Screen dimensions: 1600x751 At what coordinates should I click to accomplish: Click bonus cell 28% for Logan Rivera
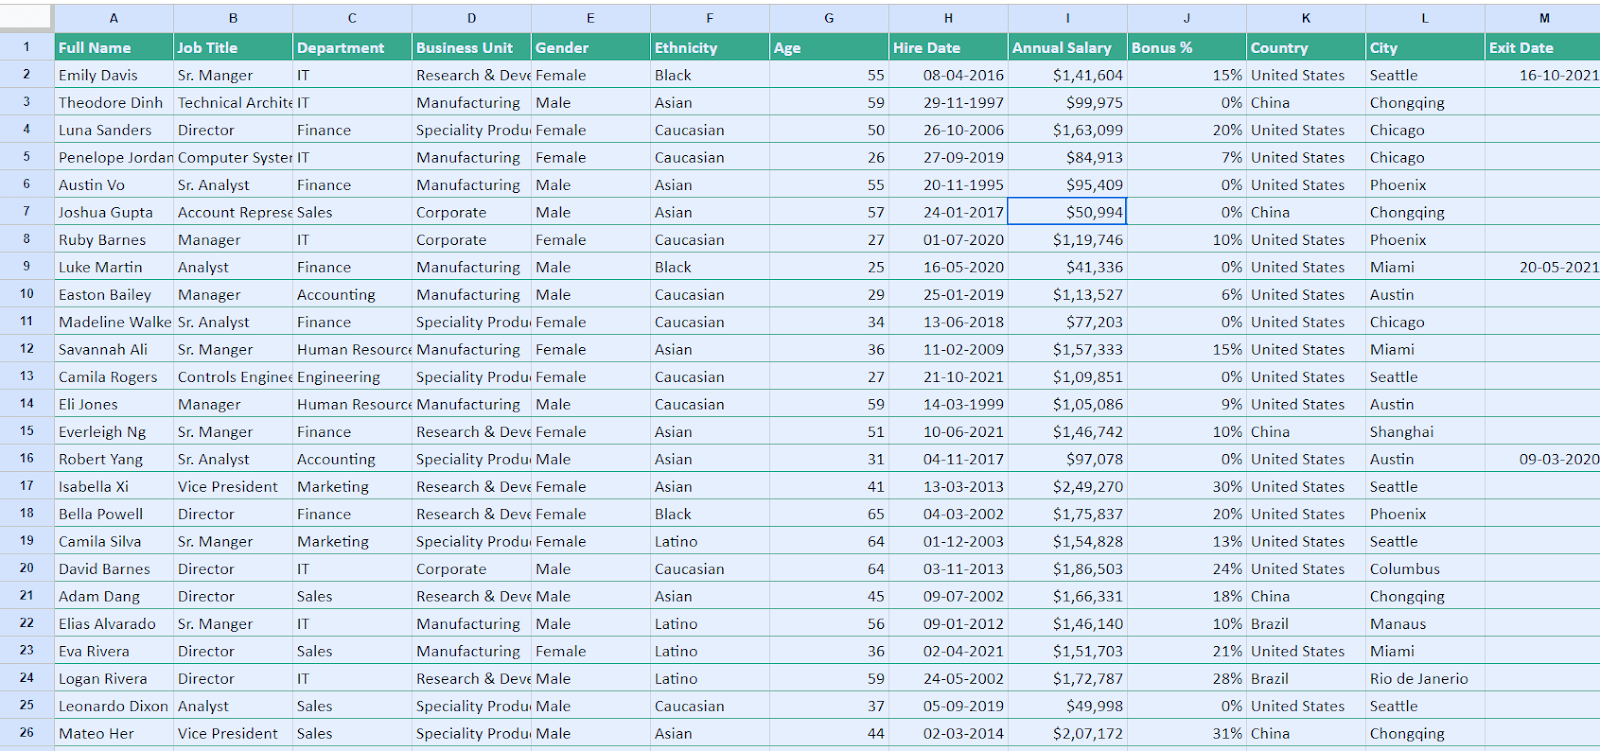tap(1187, 678)
